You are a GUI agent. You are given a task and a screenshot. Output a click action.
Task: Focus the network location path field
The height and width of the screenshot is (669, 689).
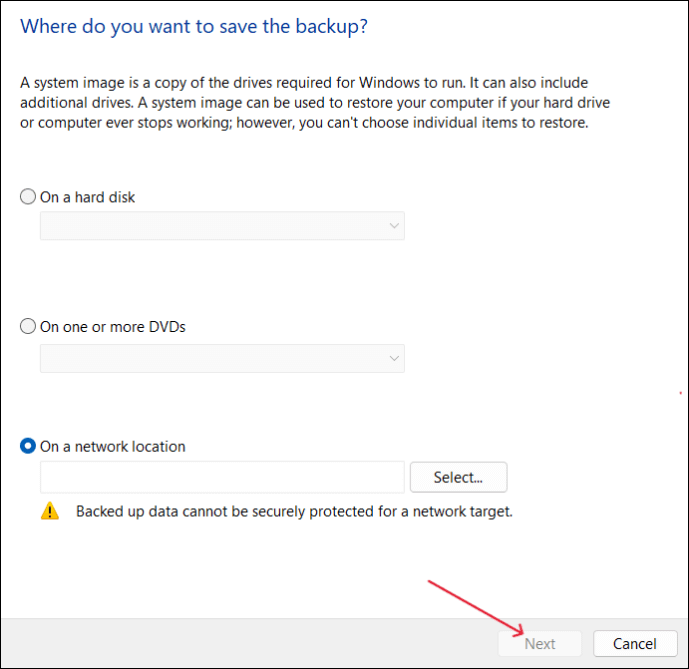click(x=222, y=478)
